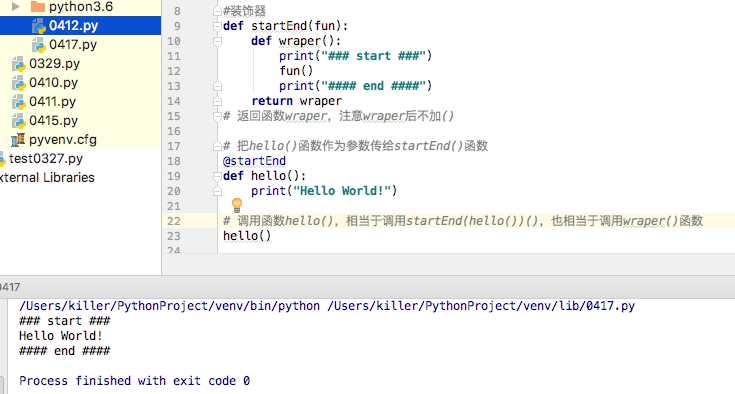This screenshot has height=394, width=735.
Task: Open the test0327.py file
Action: [46, 158]
